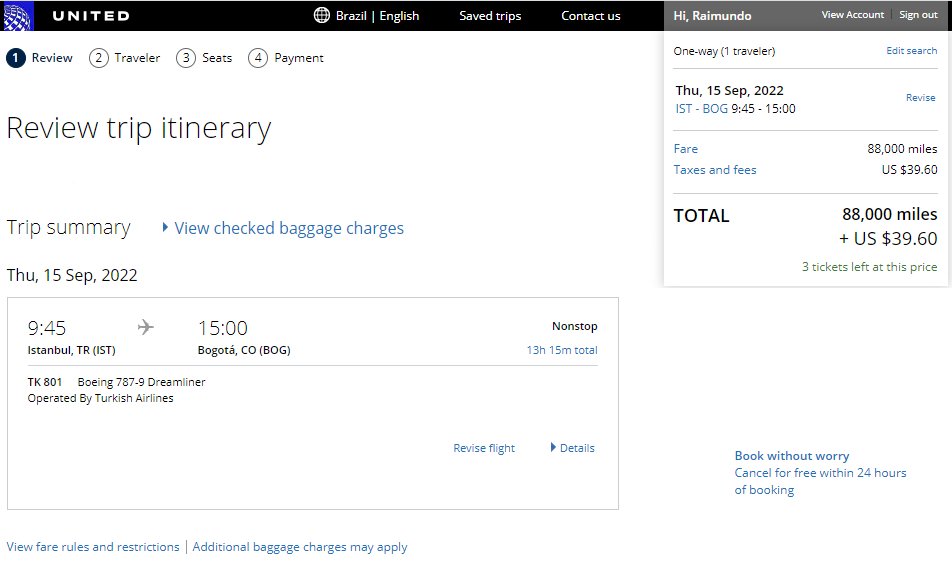Click the Trip summary heading

(69, 228)
